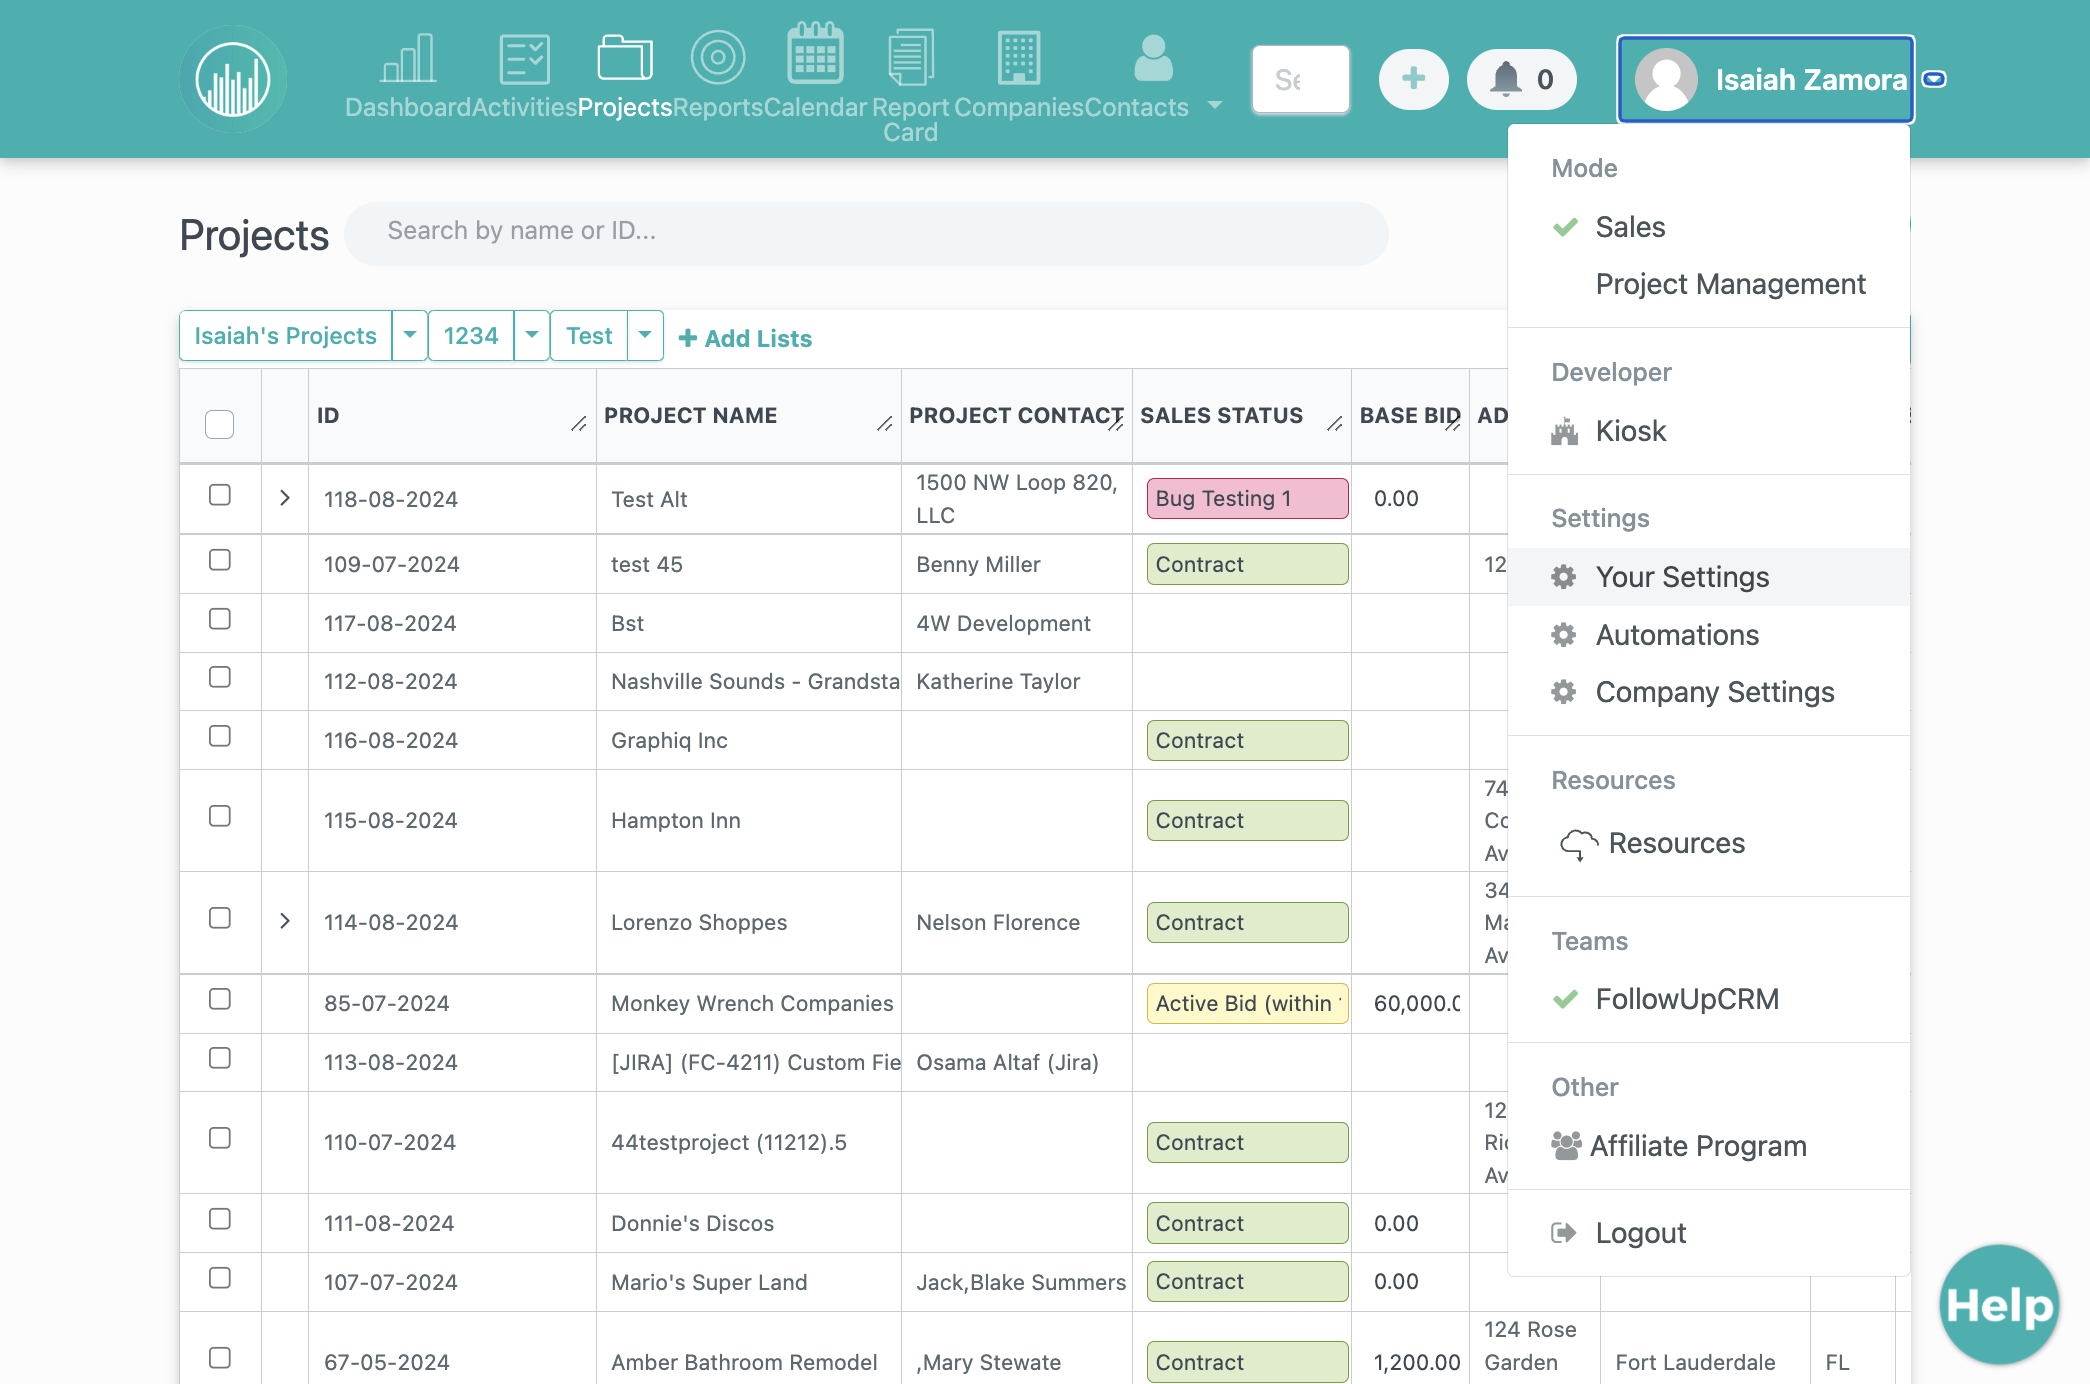Click Logout

(x=1708, y=1233)
